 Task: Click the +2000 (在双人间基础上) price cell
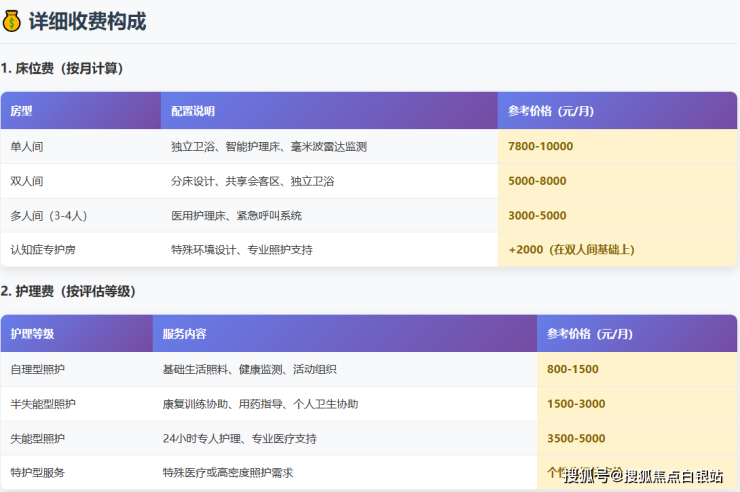coord(571,249)
